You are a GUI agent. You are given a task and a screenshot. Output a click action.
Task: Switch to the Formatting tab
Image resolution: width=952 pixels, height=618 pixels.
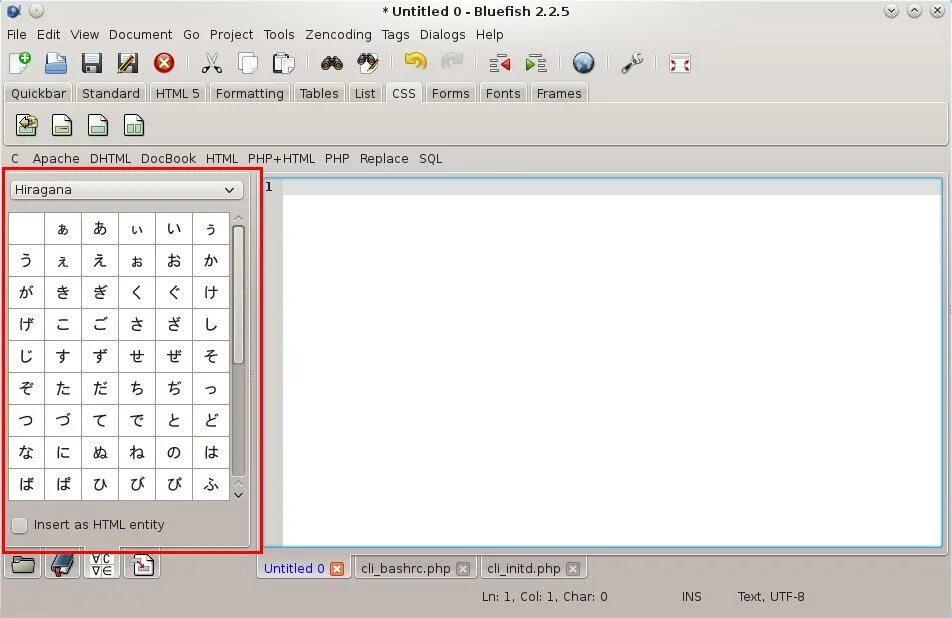pyautogui.click(x=250, y=93)
